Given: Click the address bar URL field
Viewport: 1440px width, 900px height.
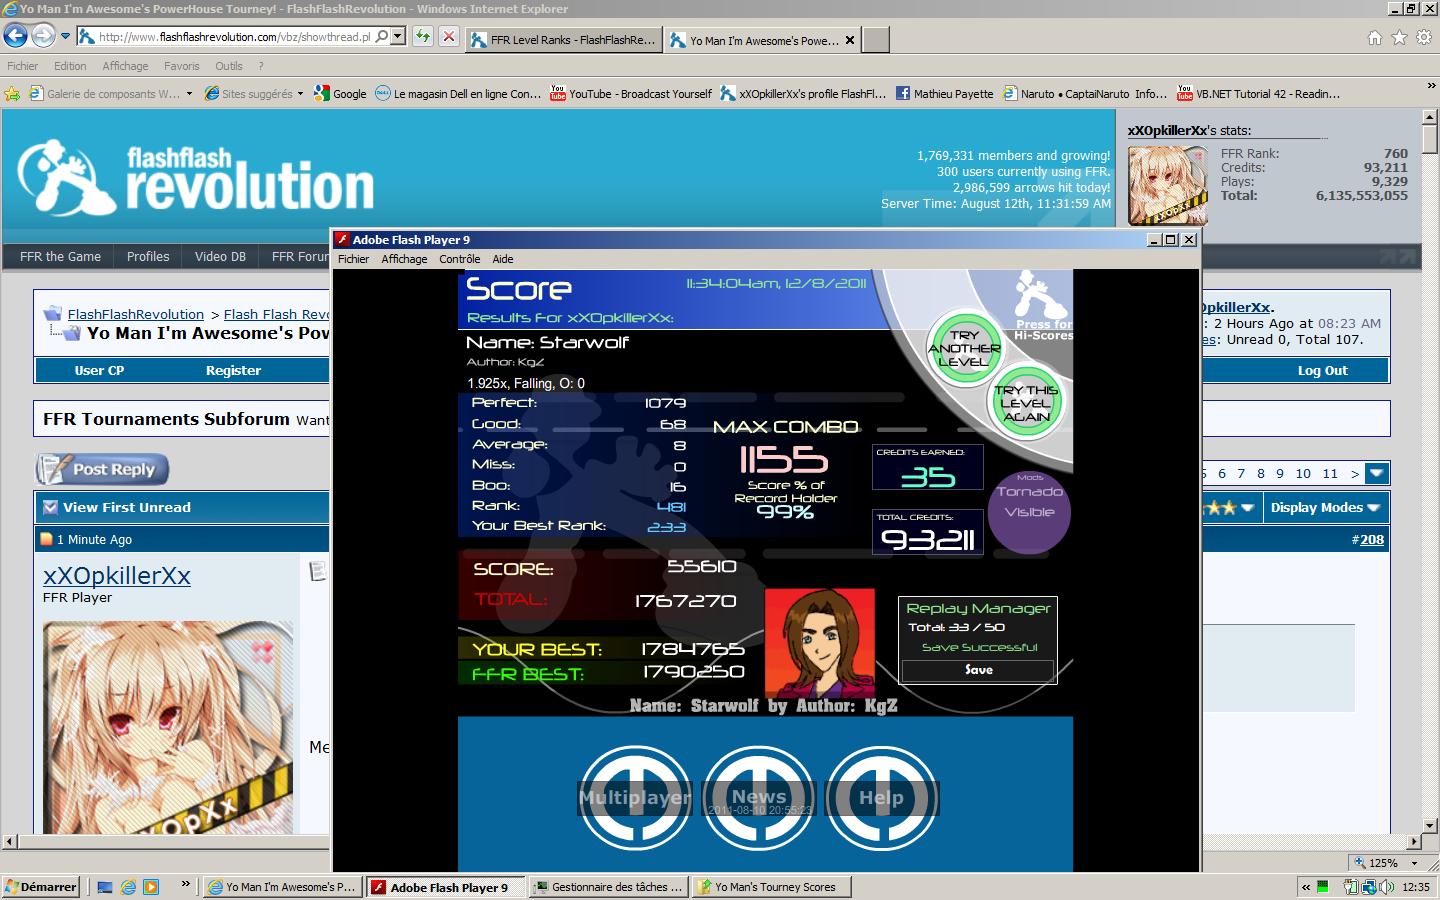Looking at the screenshot, I should click(x=234, y=37).
